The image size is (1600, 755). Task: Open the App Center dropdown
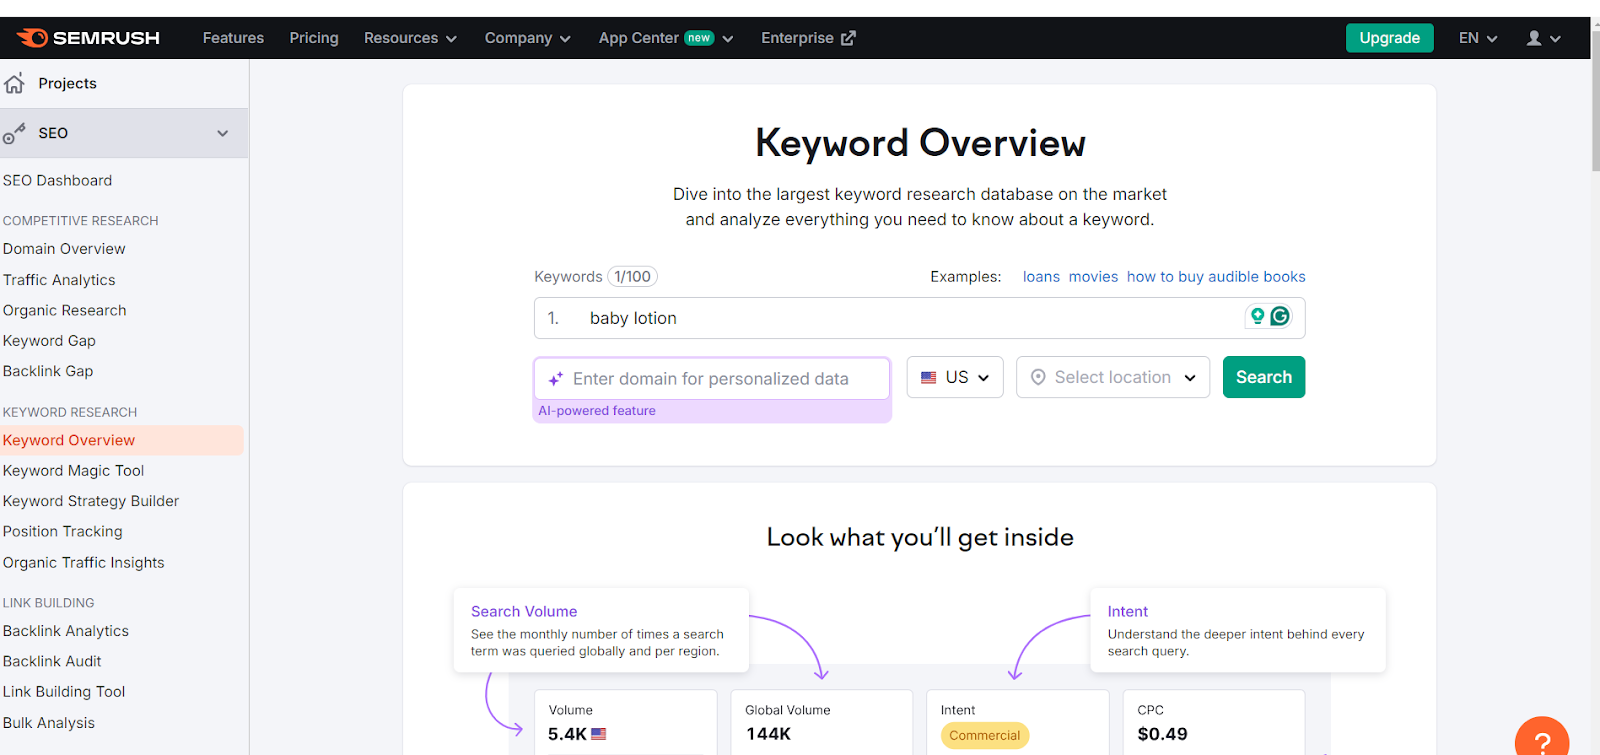(x=666, y=38)
